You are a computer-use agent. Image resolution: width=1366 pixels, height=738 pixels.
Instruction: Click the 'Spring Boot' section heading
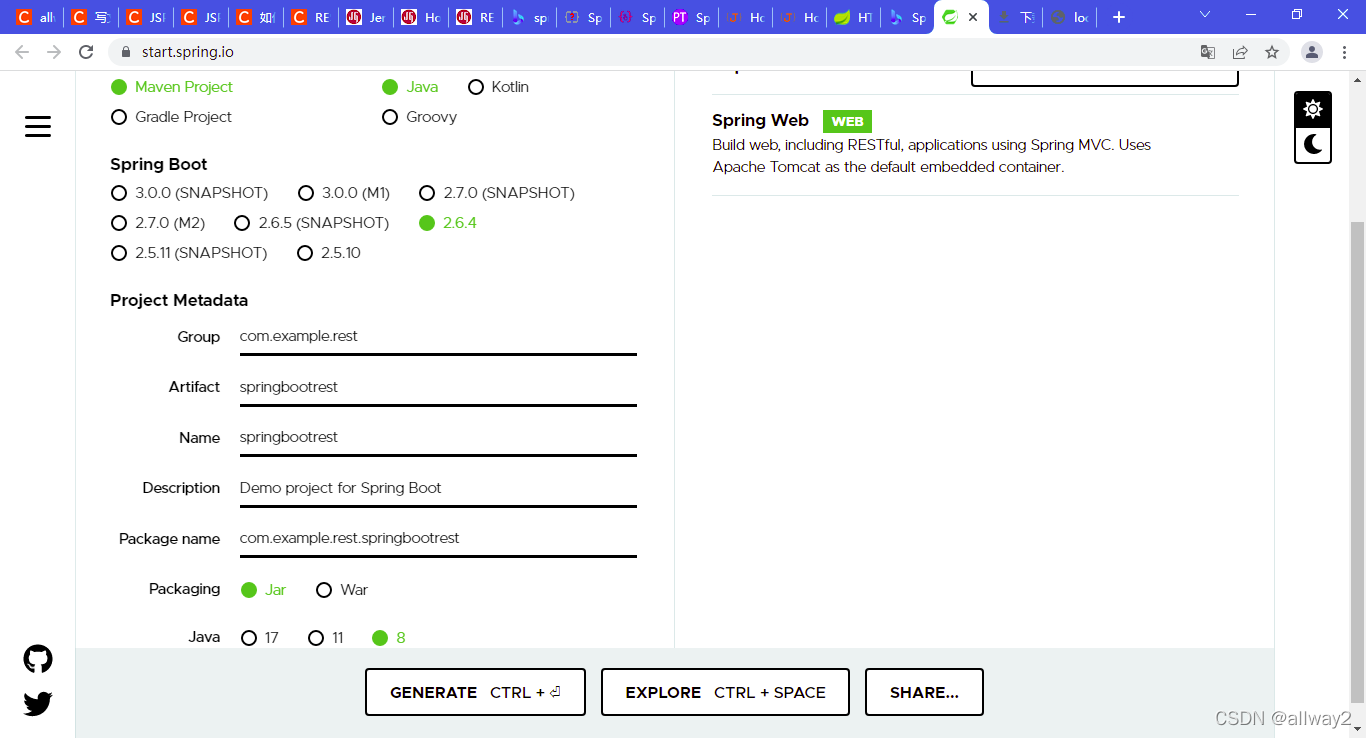pos(159,164)
